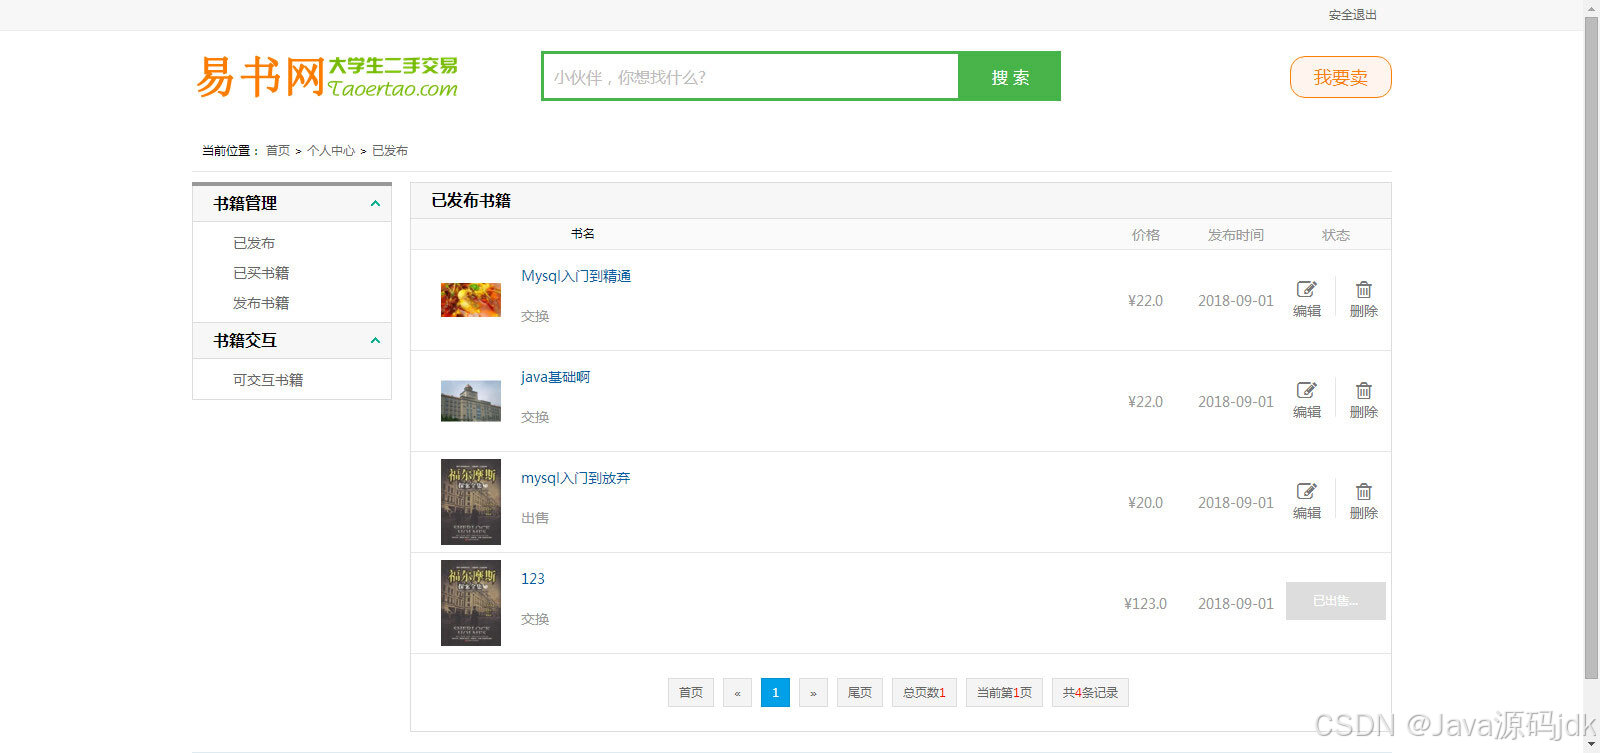The height and width of the screenshot is (753, 1600).
Task: Select page 1 in pagination
Action: [x=775, y=693]
